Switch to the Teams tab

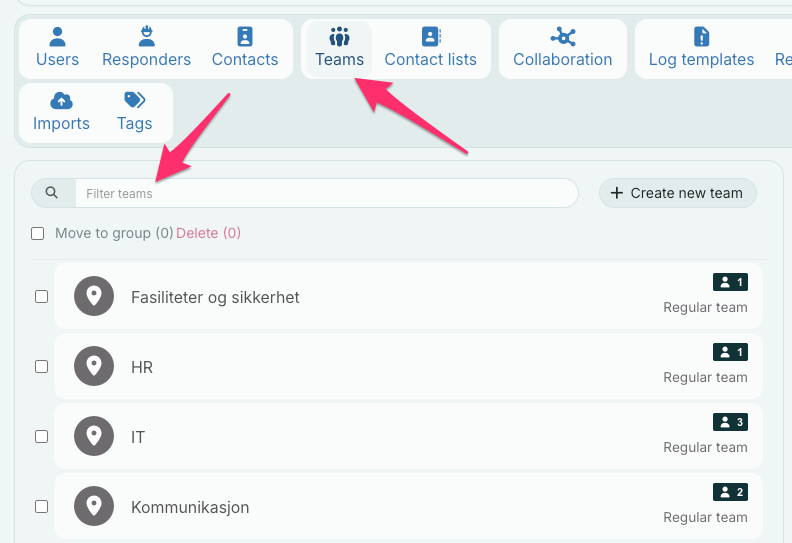[339, 48]
